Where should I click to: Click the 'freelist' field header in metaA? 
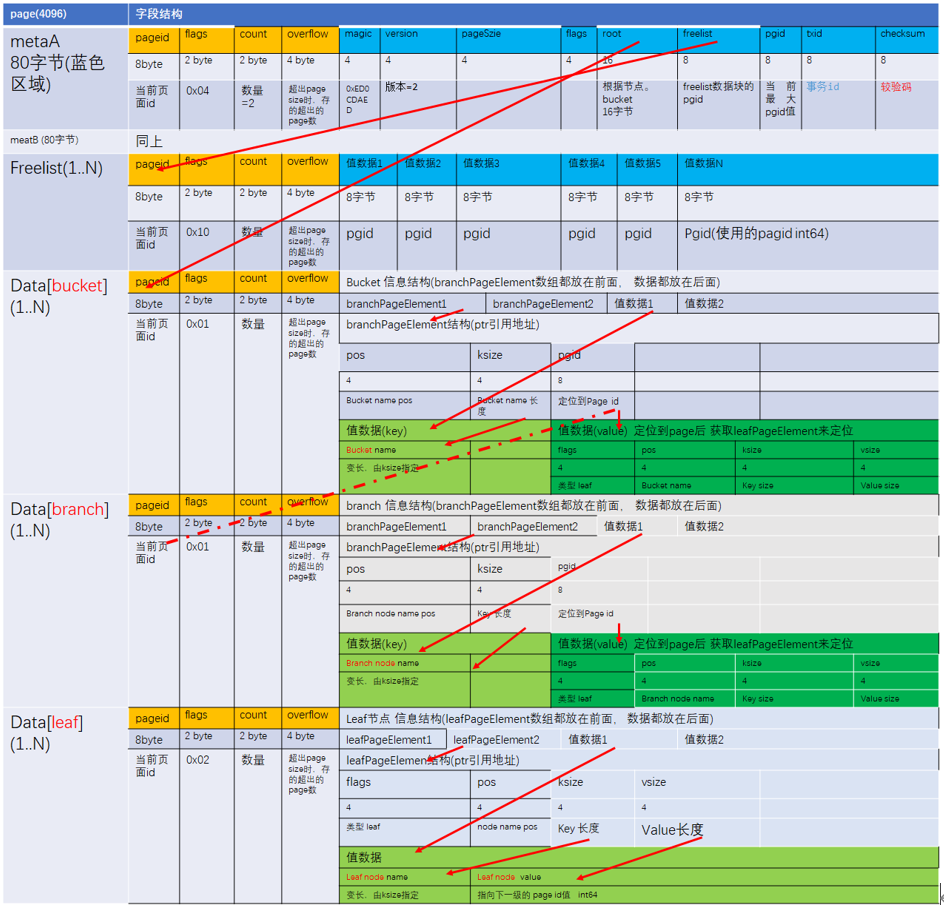[718, 40]
